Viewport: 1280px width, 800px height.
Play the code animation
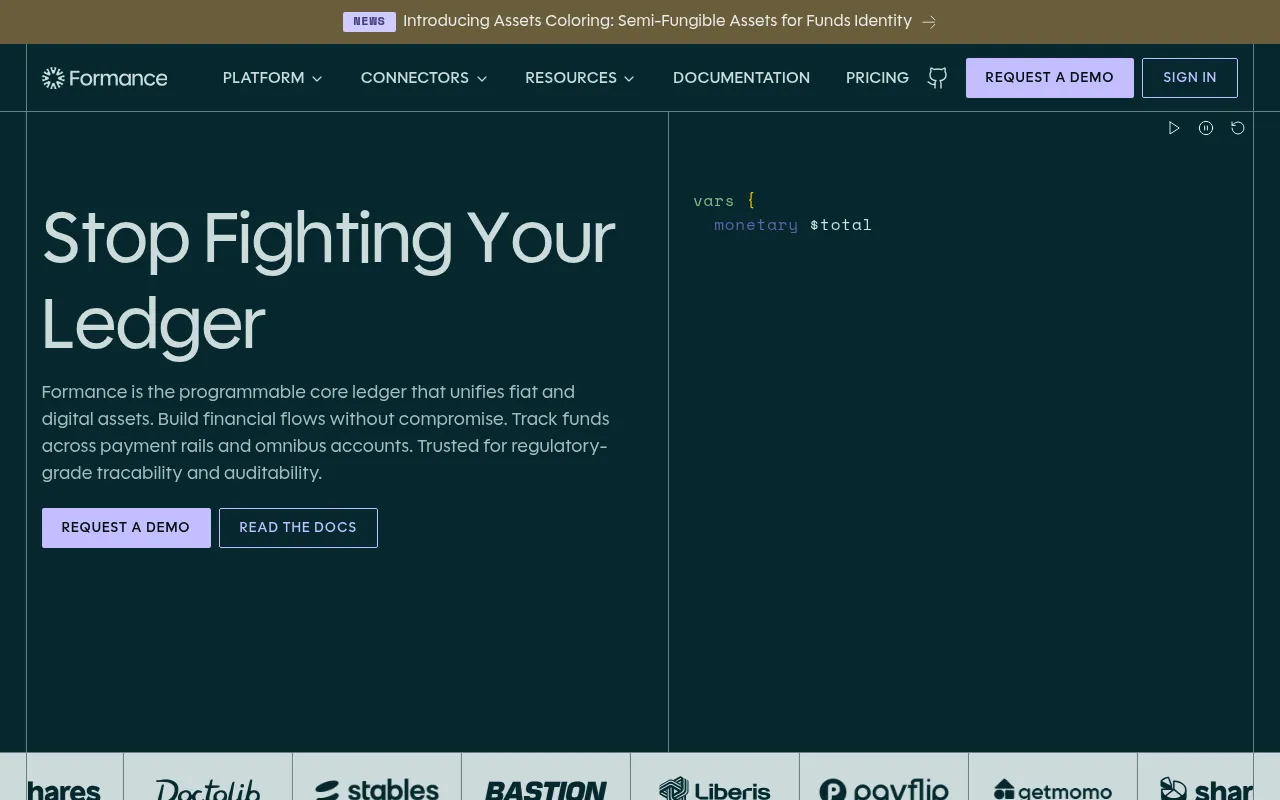pos(1174,128)
